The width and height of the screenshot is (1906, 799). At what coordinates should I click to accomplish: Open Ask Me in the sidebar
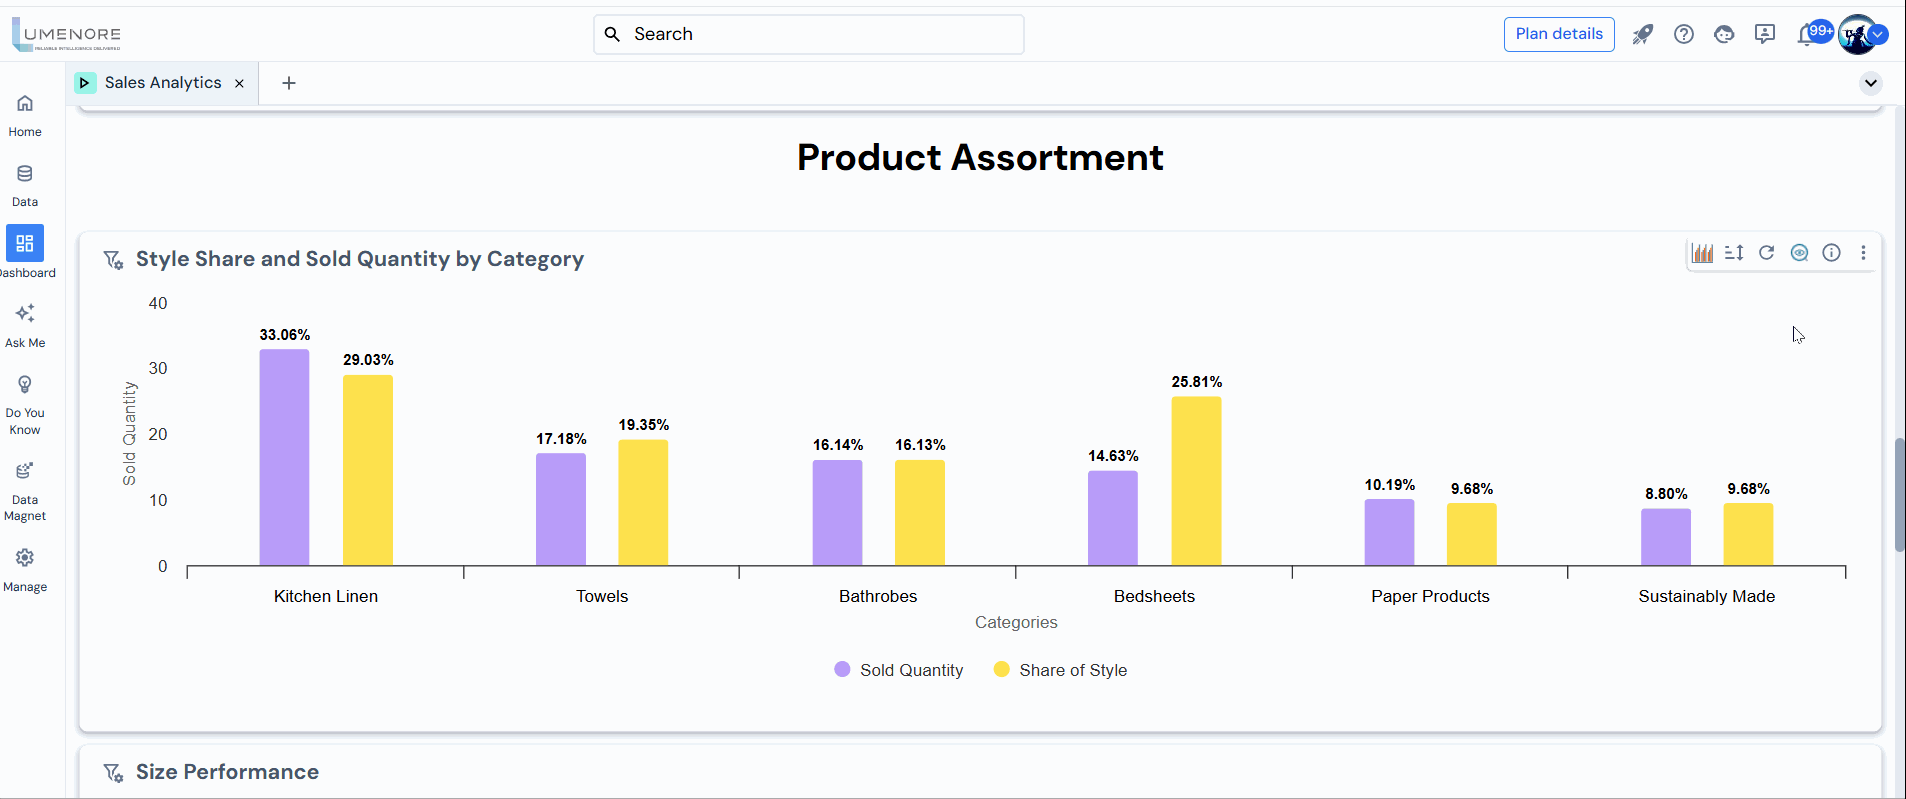pyautogui.click(x=25, y=325)
